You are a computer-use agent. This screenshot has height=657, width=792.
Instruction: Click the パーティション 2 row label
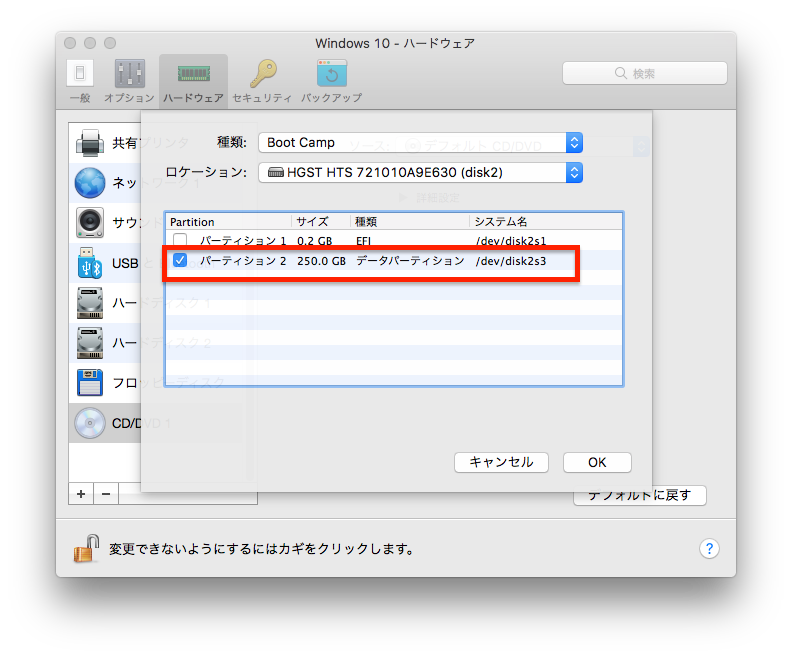pyautogui.click(x=243, y=261)
